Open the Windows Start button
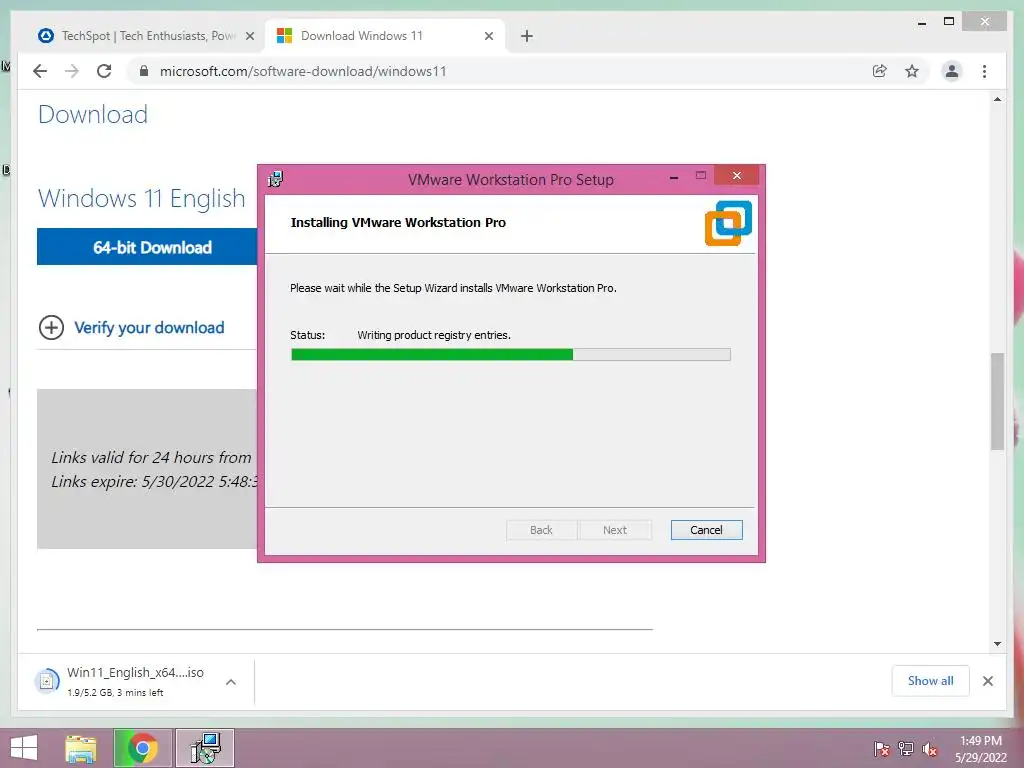The width and height of the screenshot is (1024, 768). point(24,748)
